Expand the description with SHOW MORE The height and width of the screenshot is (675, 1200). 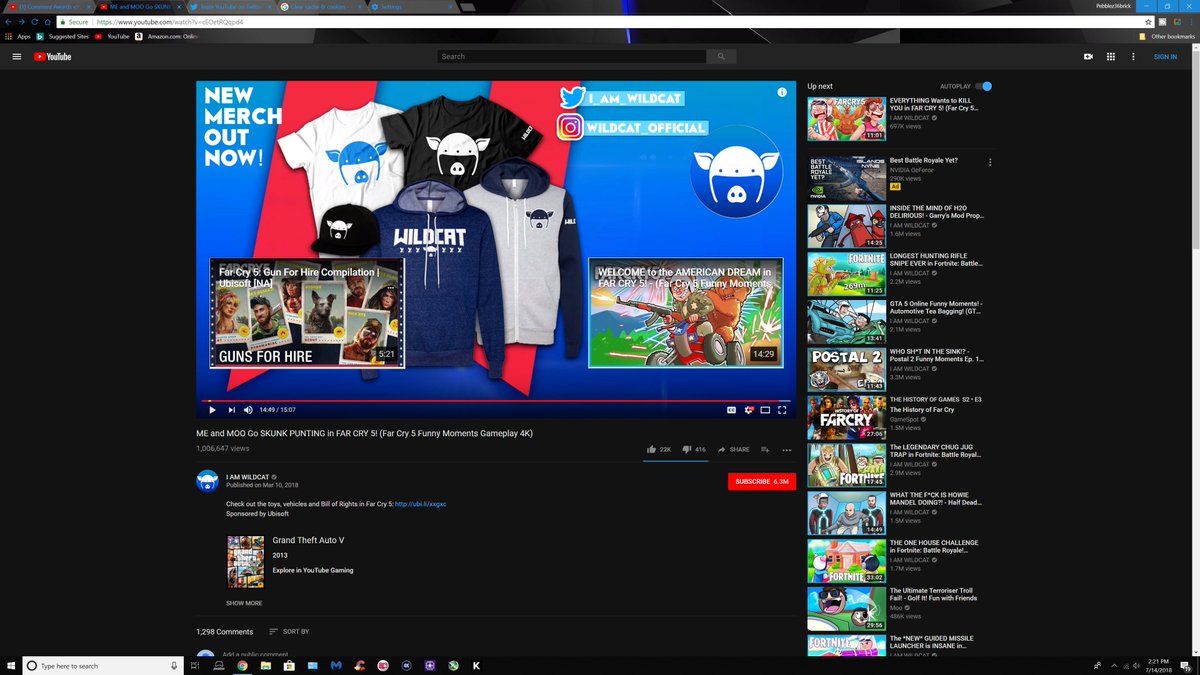(244, 603)
